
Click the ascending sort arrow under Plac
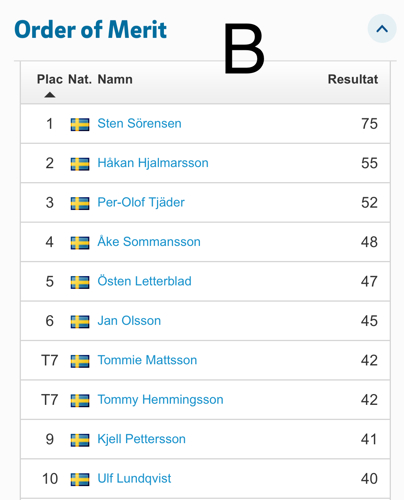[x=50, y=95]
